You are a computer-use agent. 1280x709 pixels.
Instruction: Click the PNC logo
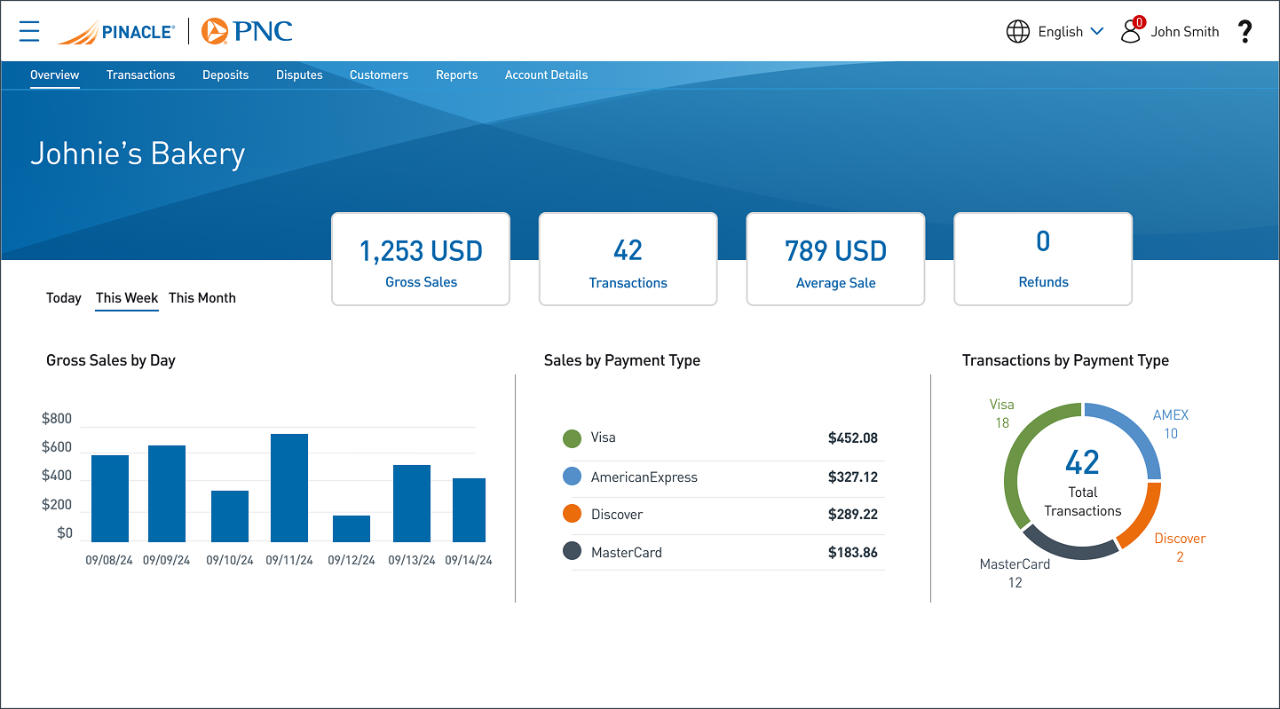pos(247,31)
